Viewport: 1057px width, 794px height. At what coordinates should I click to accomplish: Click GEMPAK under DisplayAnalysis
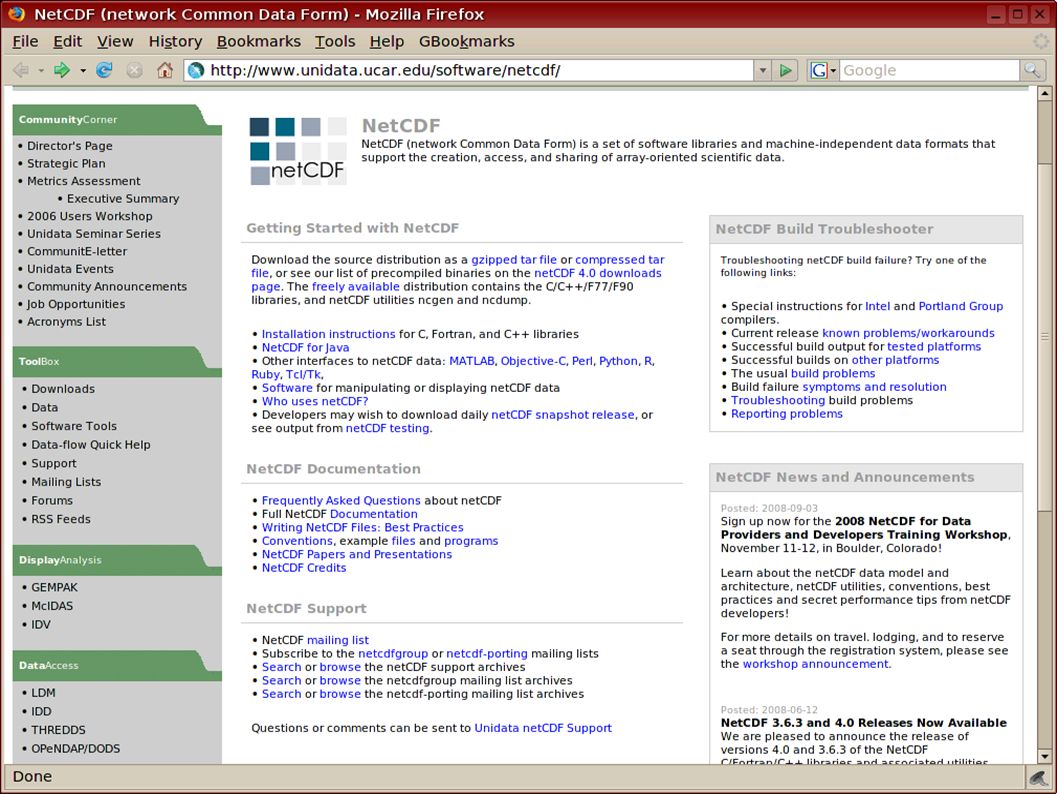point(55,587)
